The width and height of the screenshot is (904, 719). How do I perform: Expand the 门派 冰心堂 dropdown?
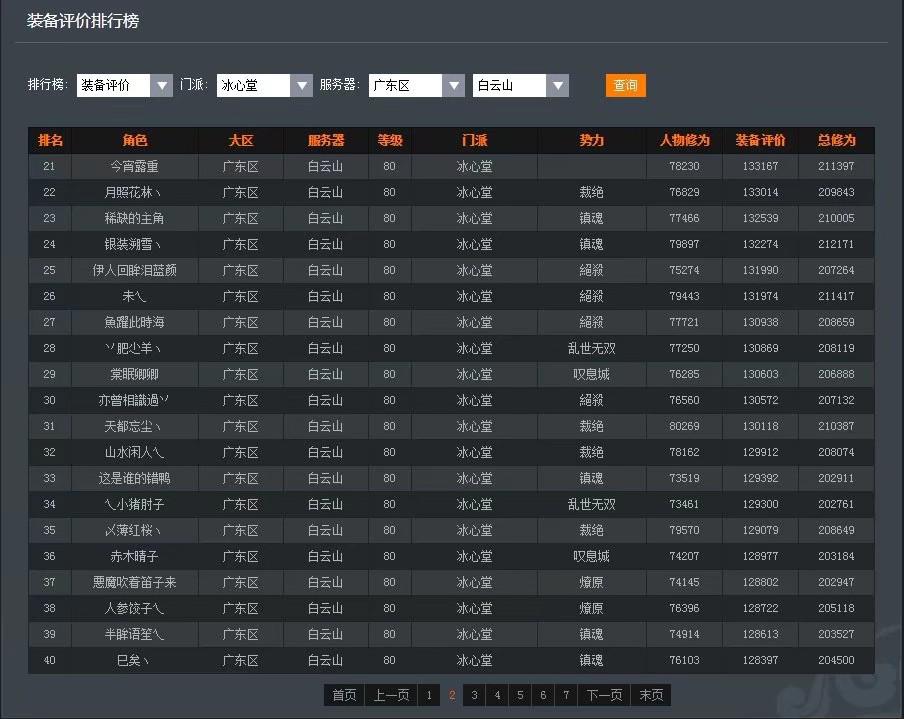[x=264, y=86]
